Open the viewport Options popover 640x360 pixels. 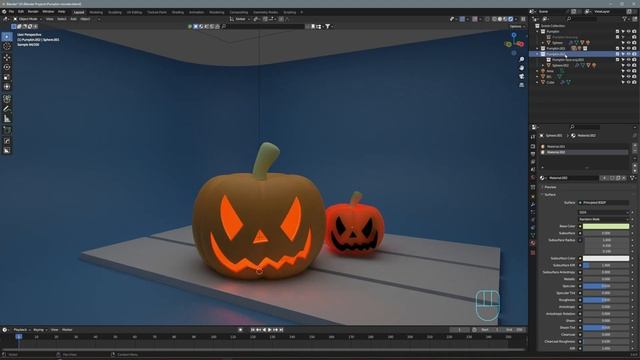[x=517, y=27]
